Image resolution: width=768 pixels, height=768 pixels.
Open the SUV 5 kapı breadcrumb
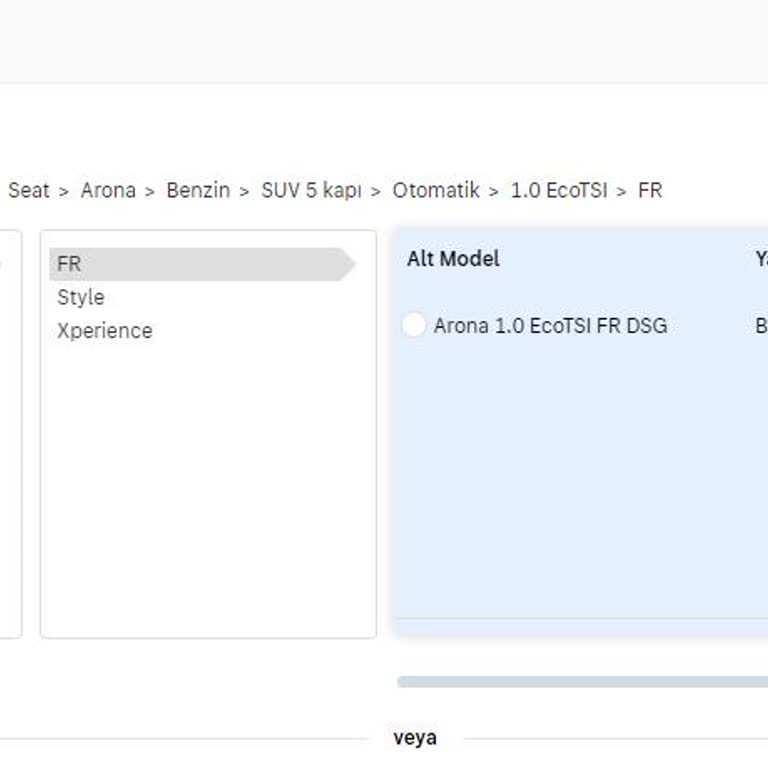(311, 190)
